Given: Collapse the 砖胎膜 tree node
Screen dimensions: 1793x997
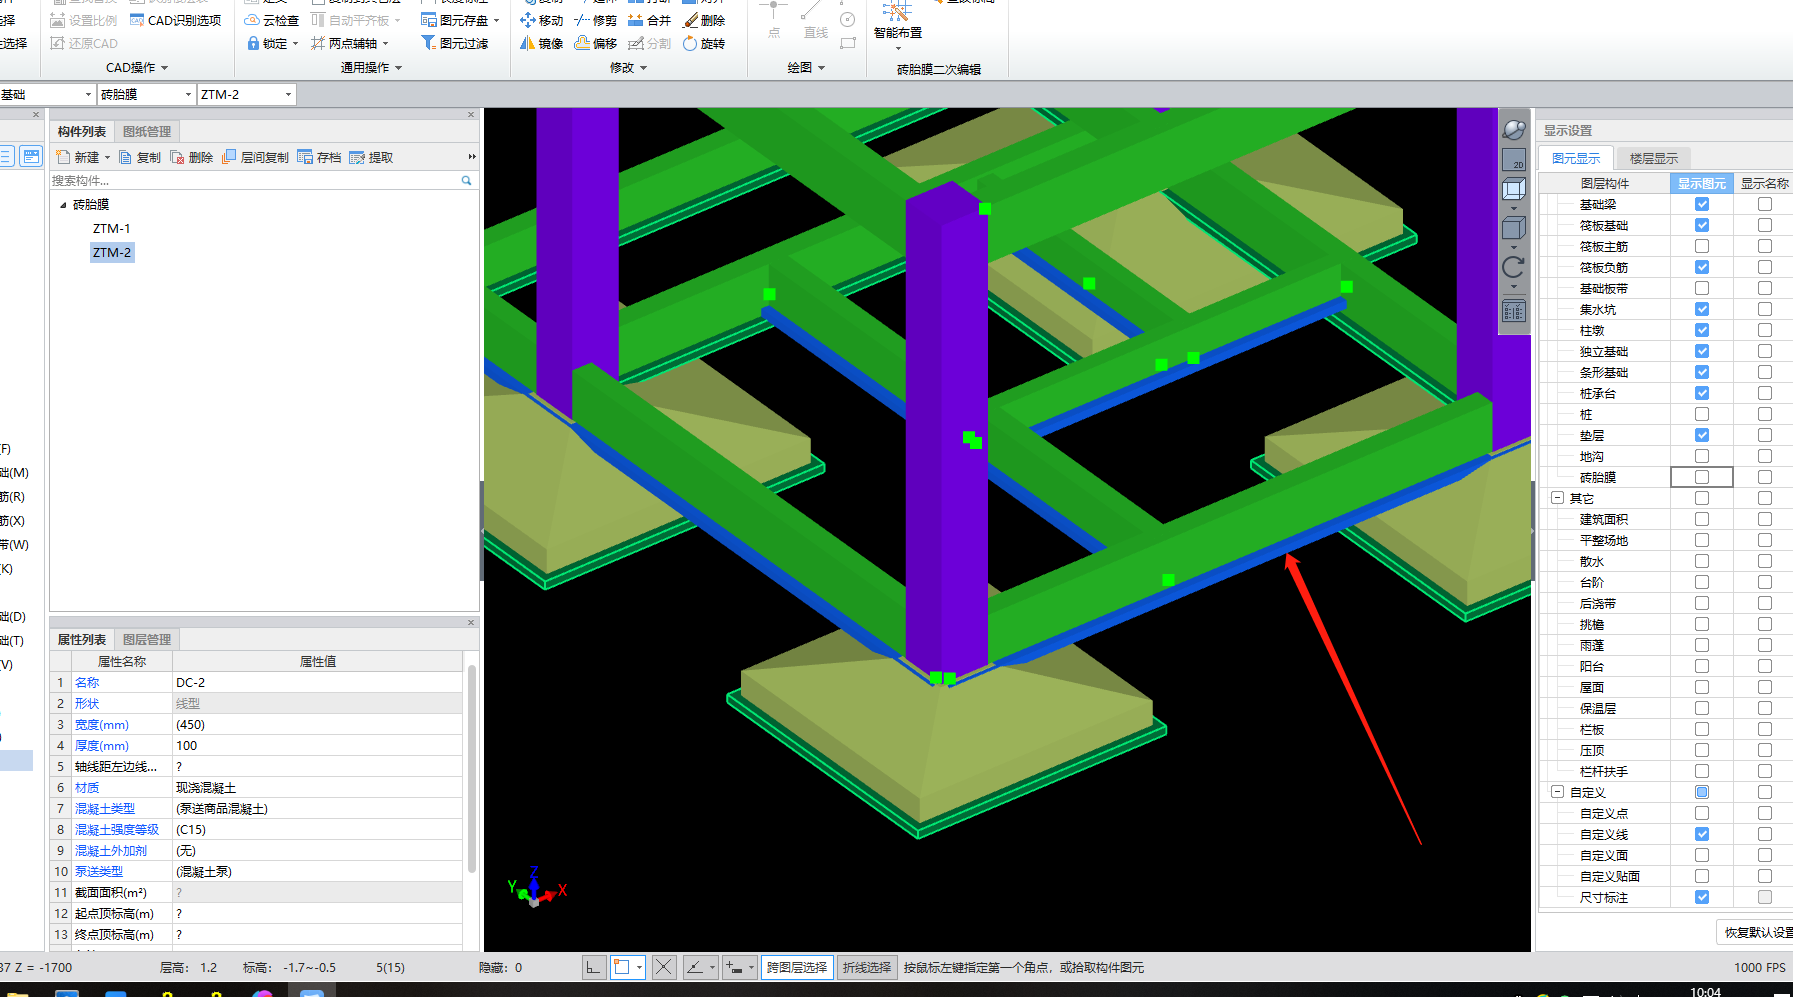Looking at the screenshot, I should pyautogui.click(x=63, y=205).
